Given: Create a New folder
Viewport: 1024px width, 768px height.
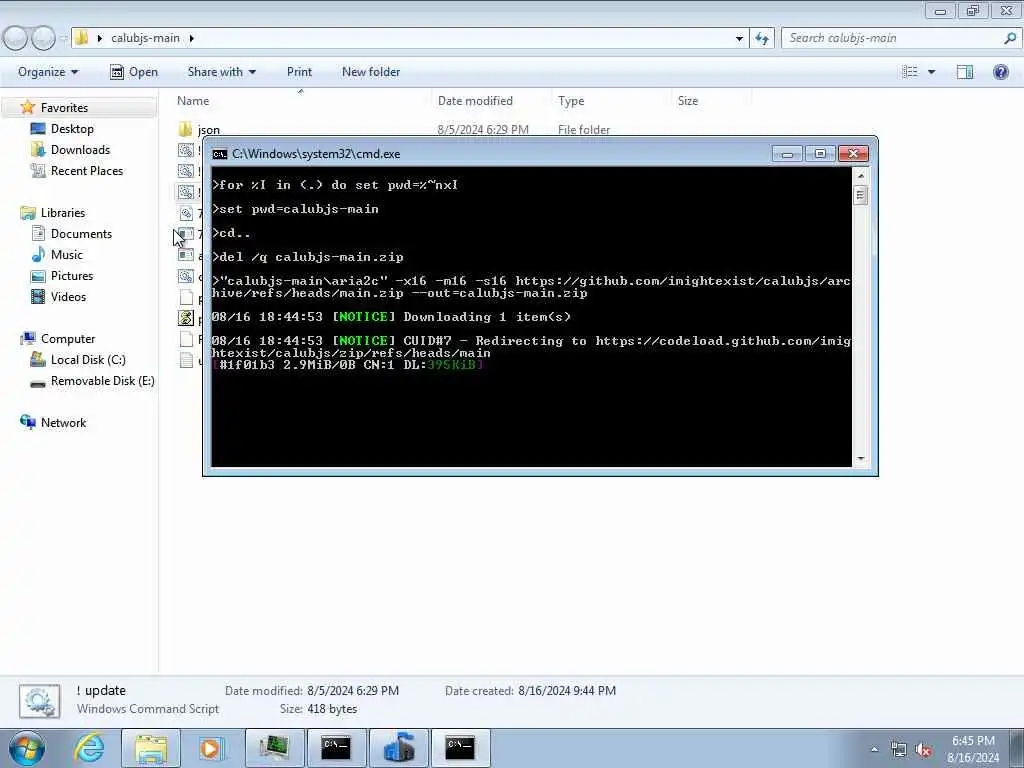Looking at the screenshot, I should point(371,72).
